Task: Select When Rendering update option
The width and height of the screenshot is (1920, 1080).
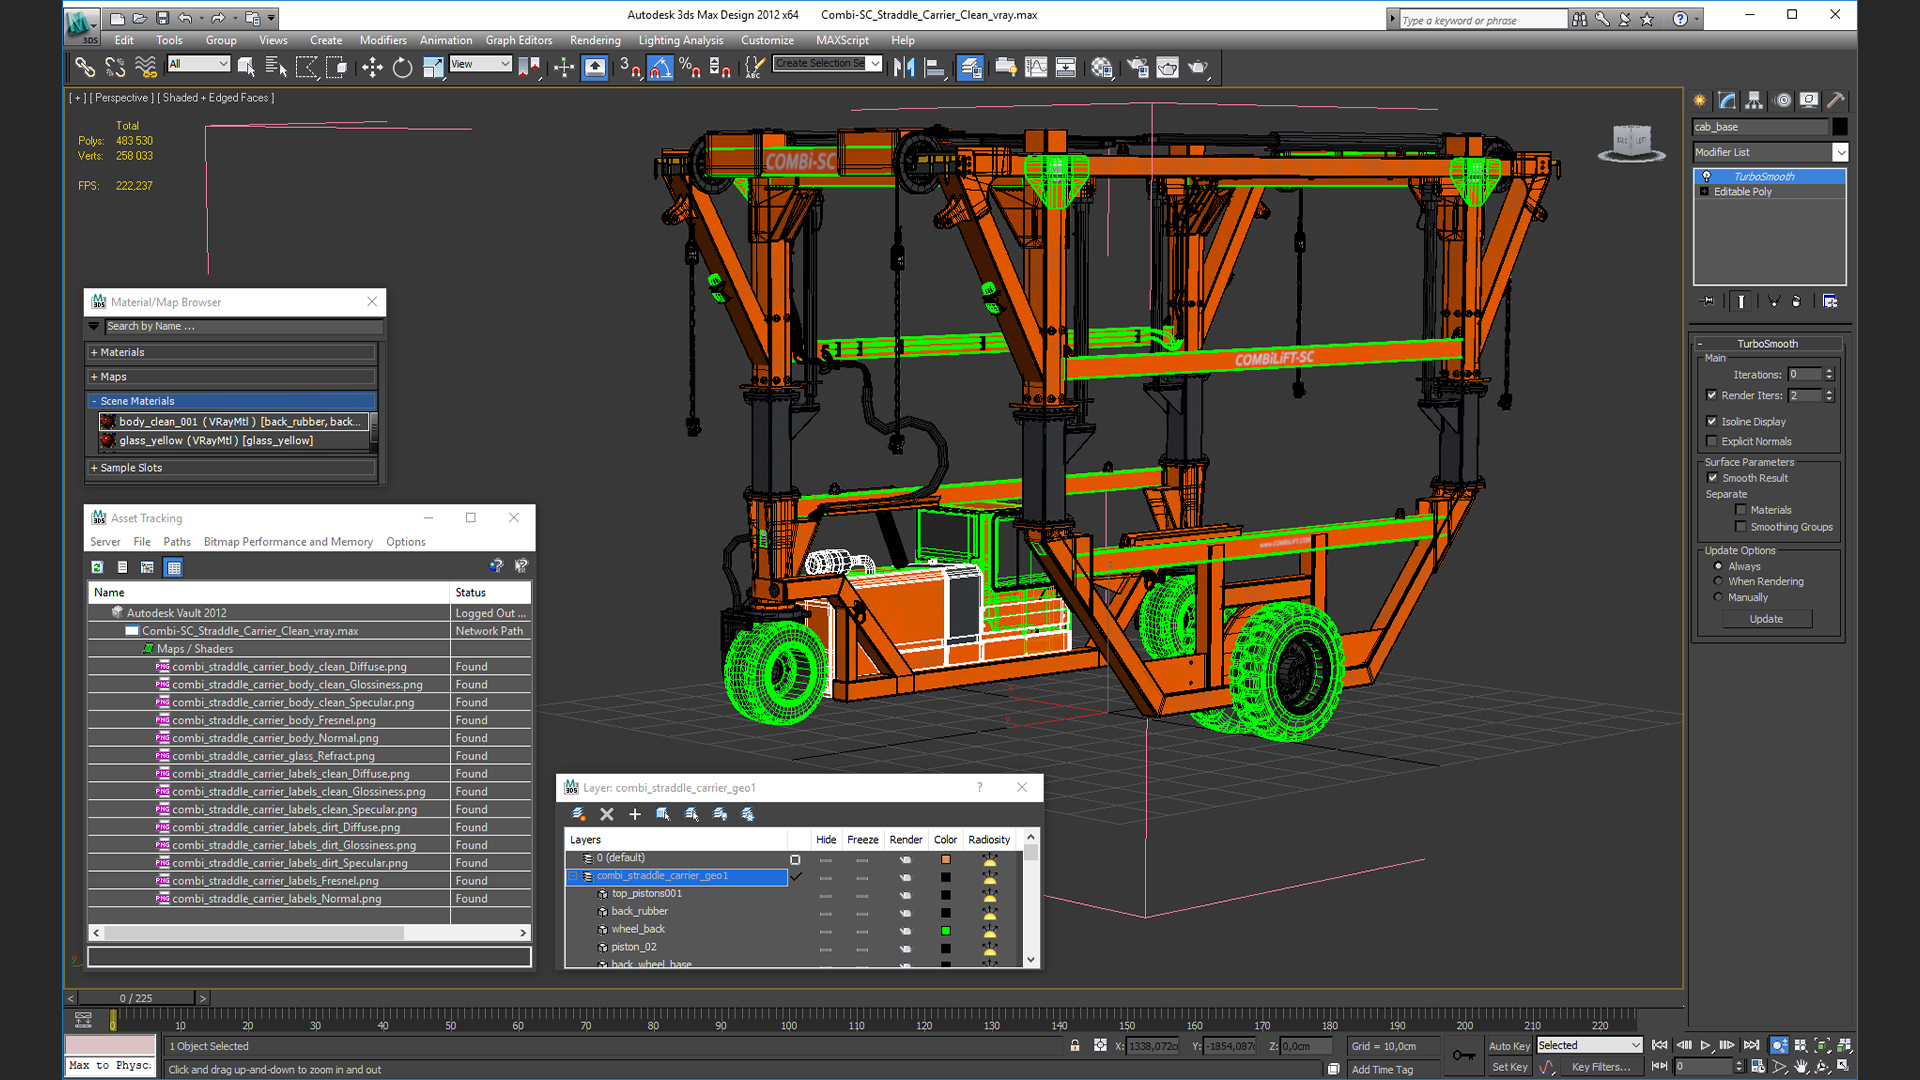Action: coord(1718,581)
